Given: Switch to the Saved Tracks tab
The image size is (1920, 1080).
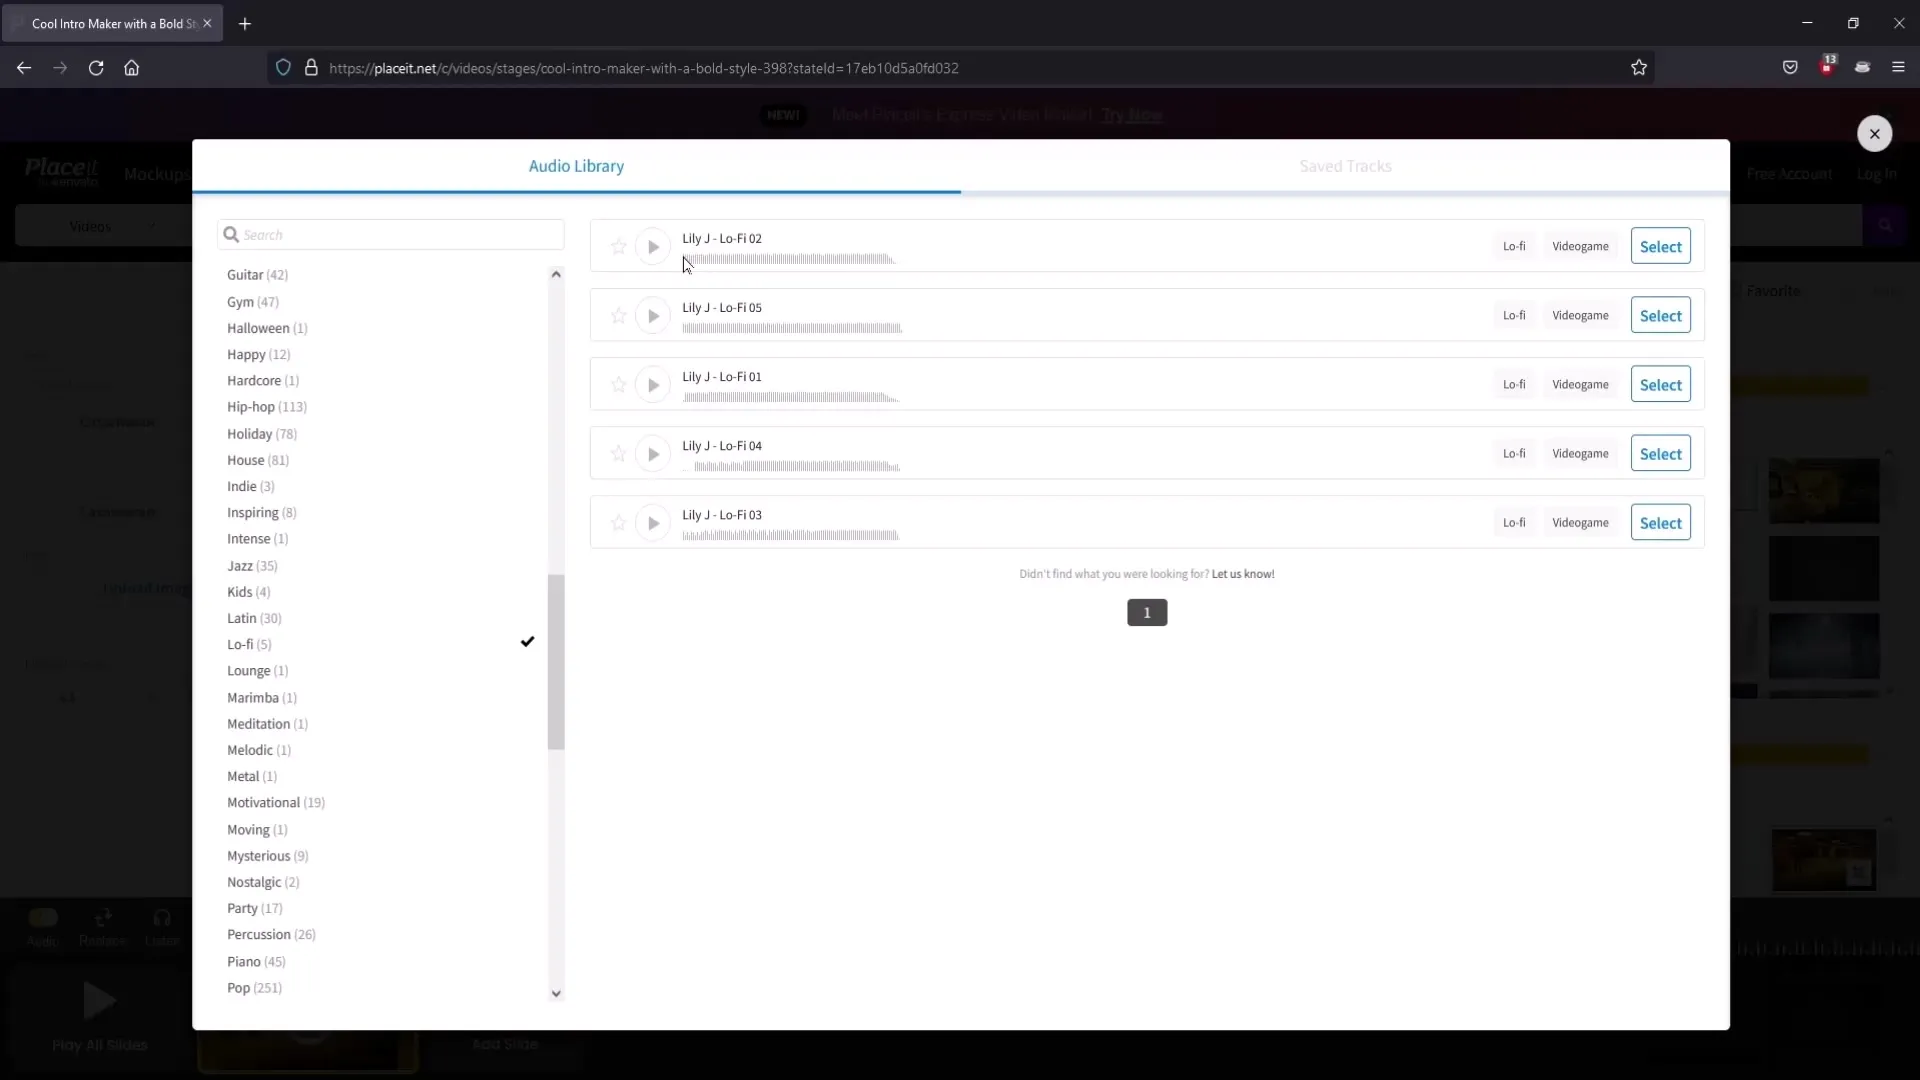Looking at the screenshot, I should 1345,166.
